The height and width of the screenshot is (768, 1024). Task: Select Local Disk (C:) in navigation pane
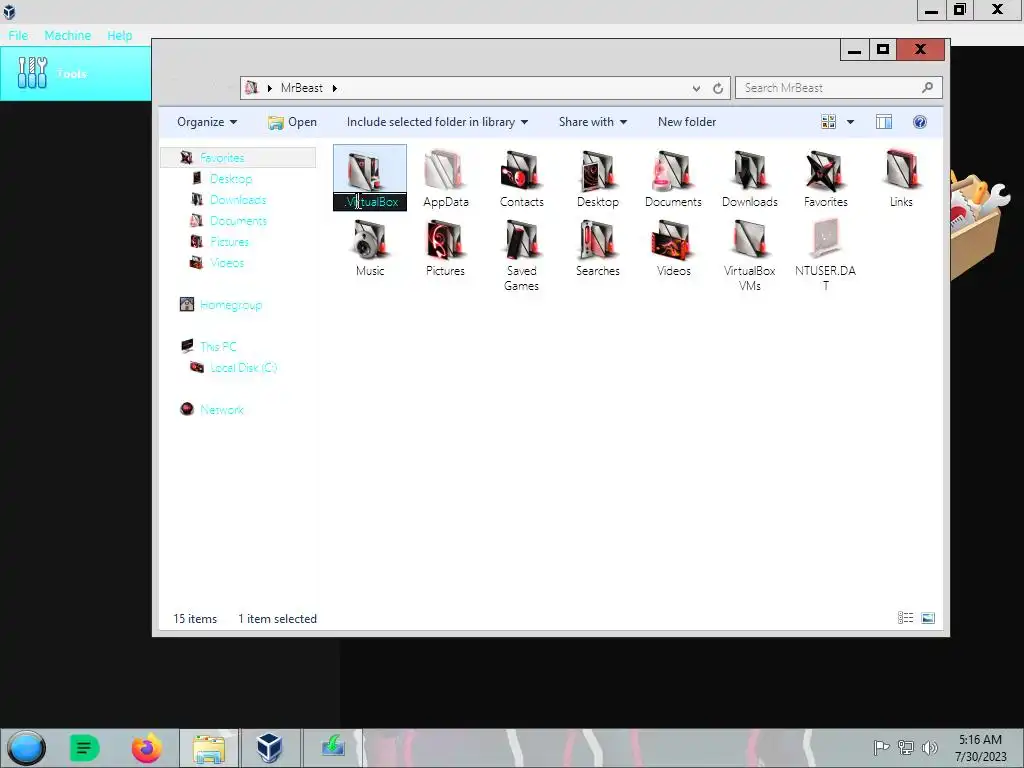pos(244,368)
